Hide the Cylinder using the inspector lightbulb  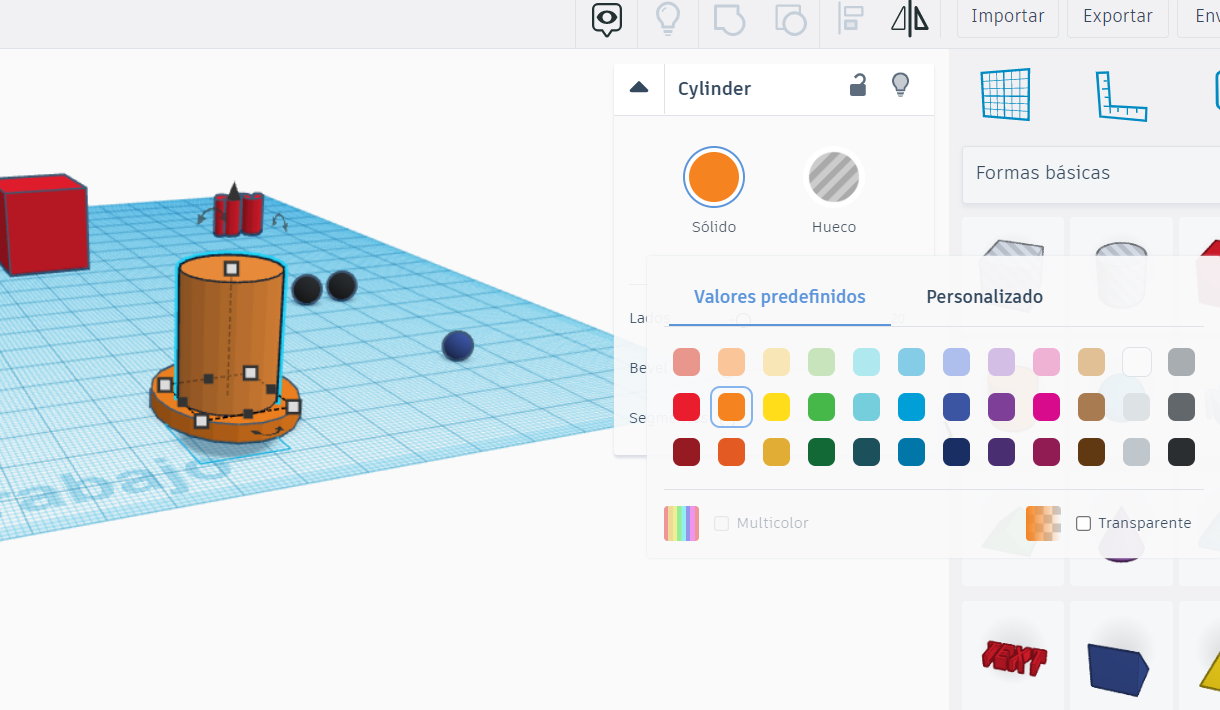pos(901,85)
